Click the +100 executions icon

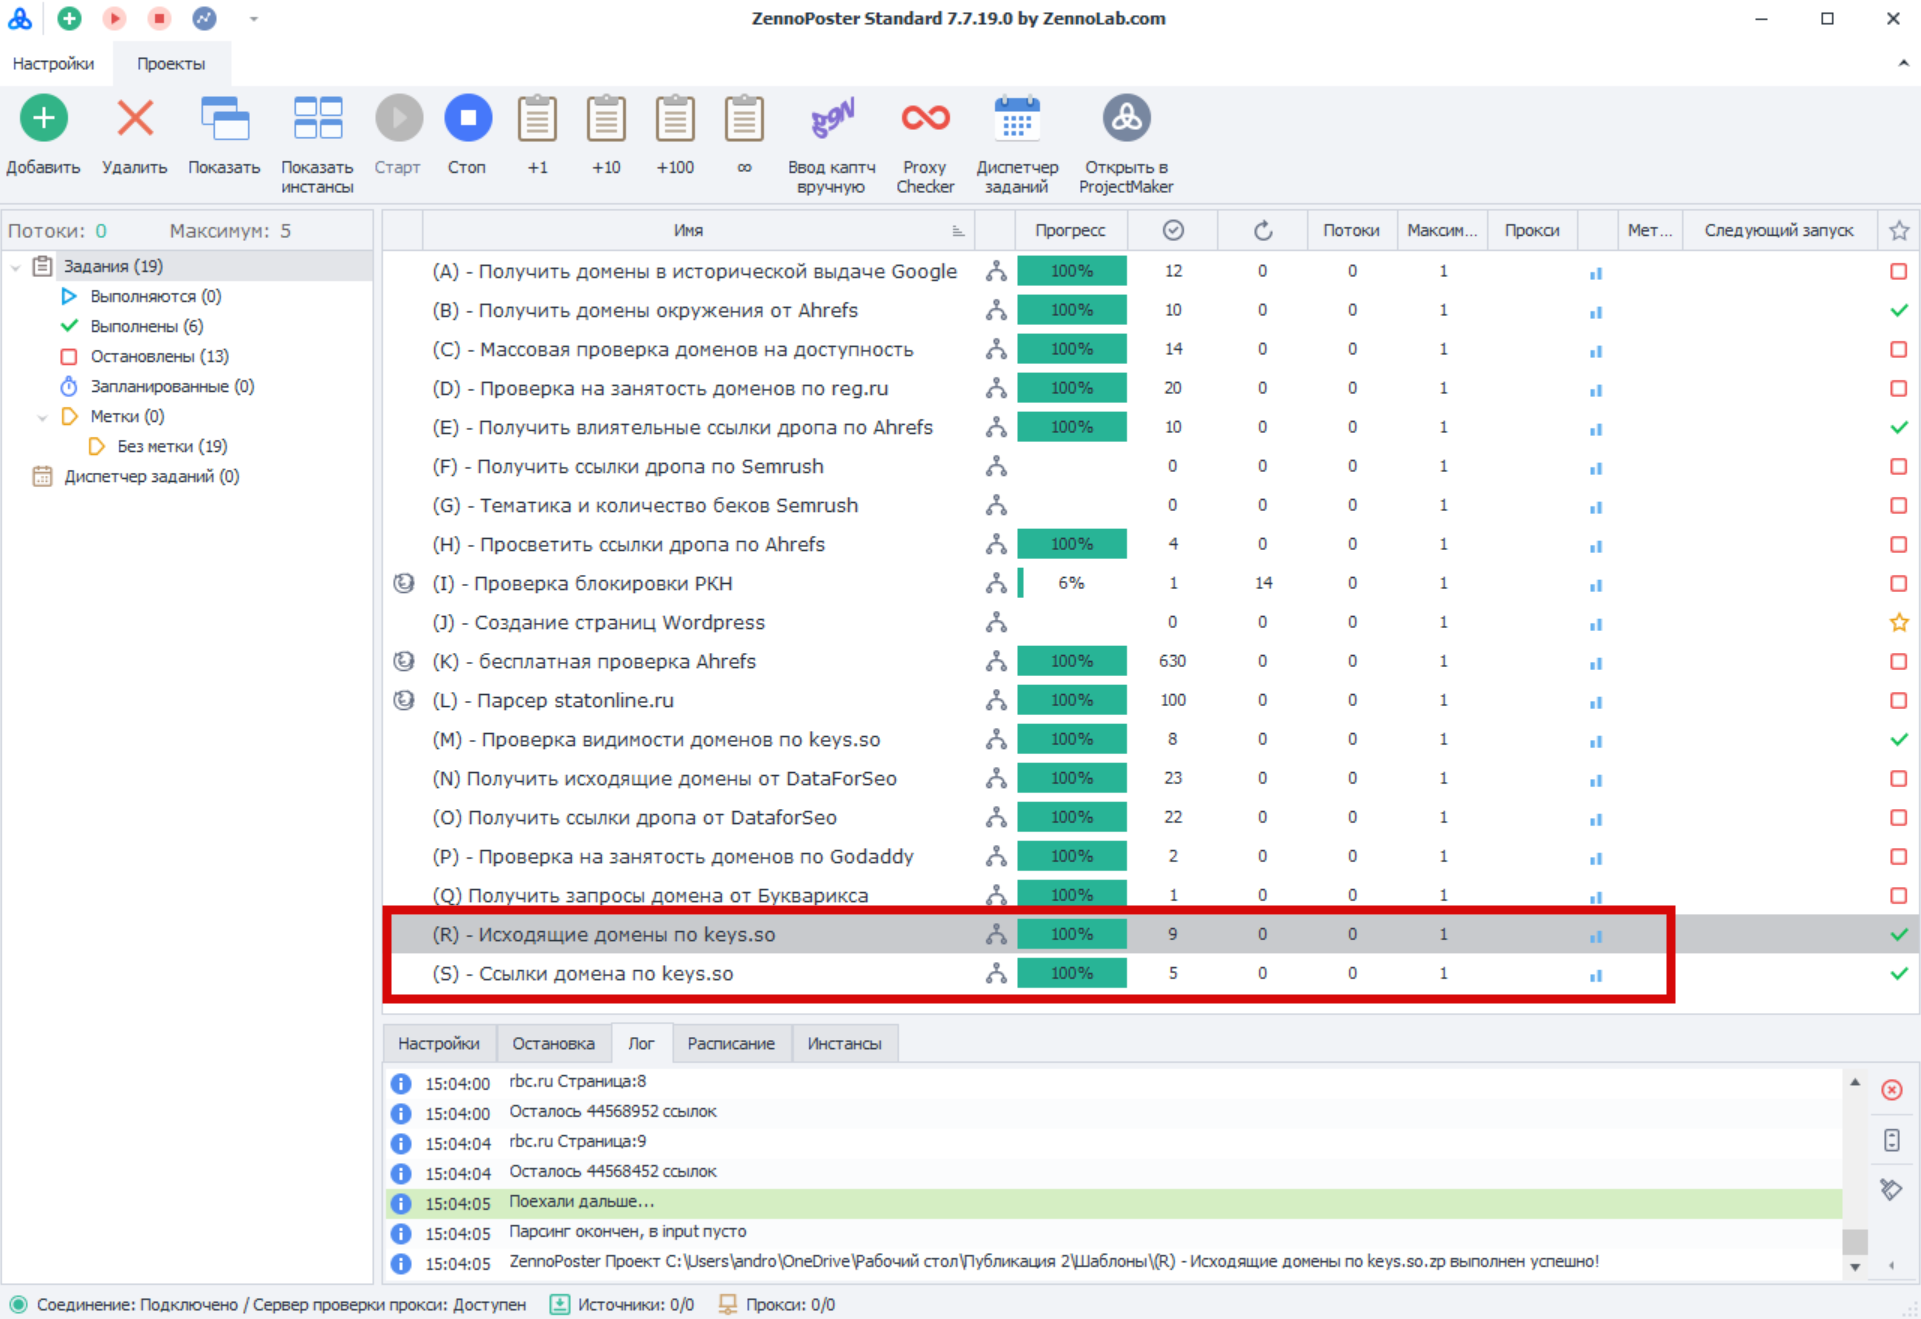click(x=675, y=118)
